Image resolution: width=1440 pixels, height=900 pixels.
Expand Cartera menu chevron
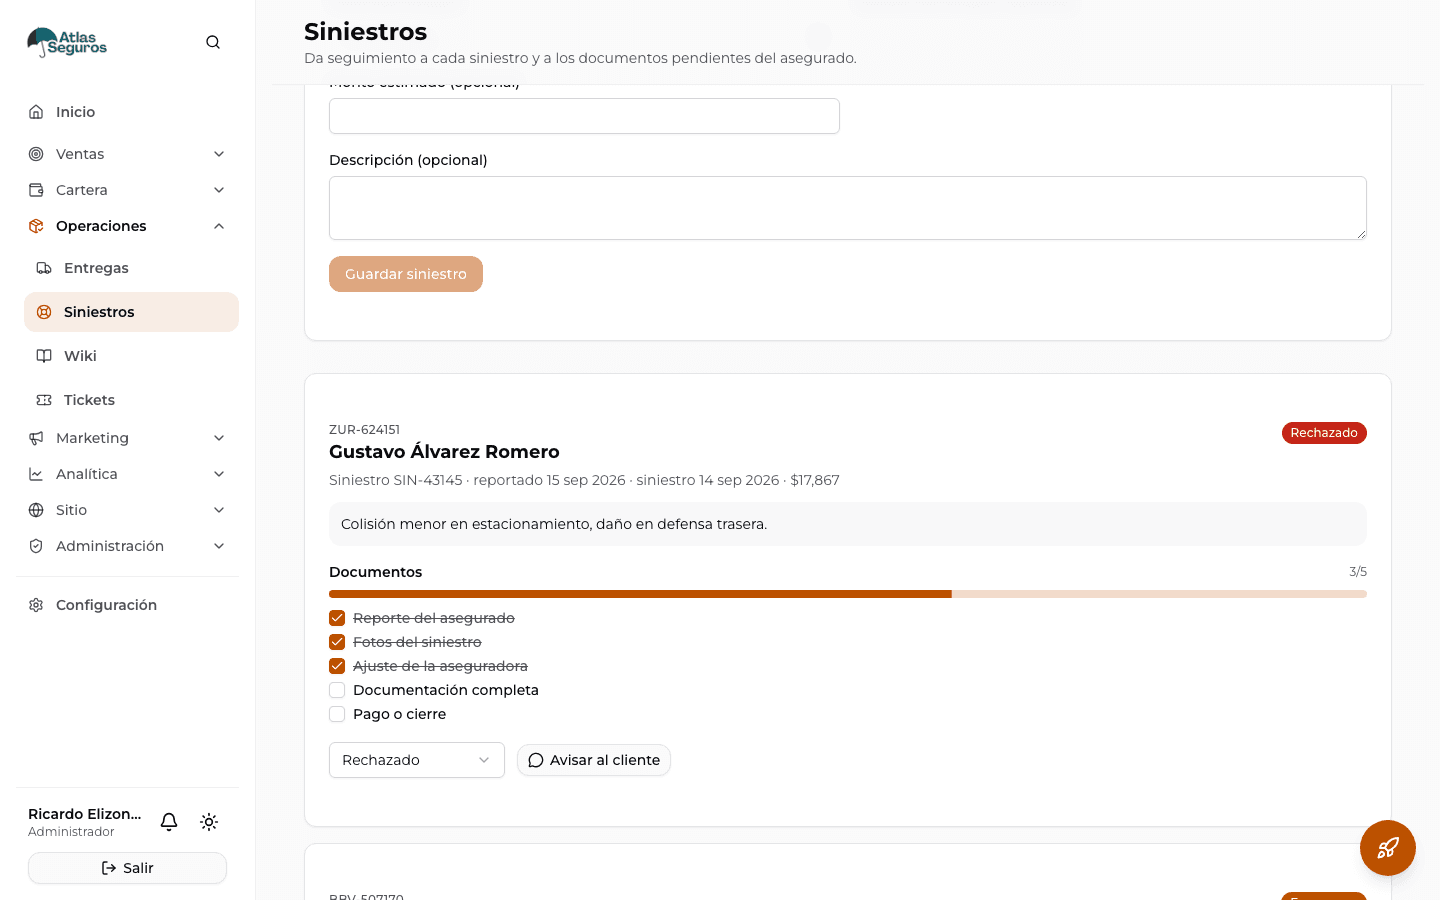pos(219,190)
